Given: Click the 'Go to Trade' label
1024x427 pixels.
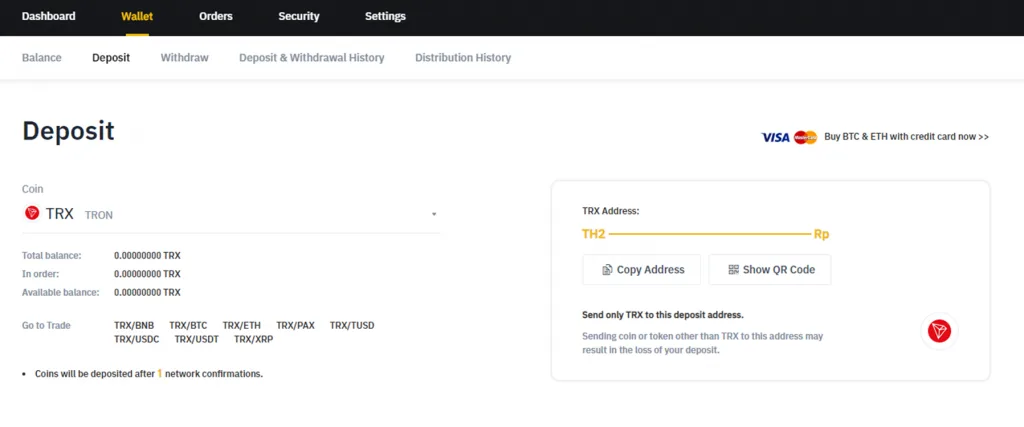Looking at the screenshot, I should point(46,325).
